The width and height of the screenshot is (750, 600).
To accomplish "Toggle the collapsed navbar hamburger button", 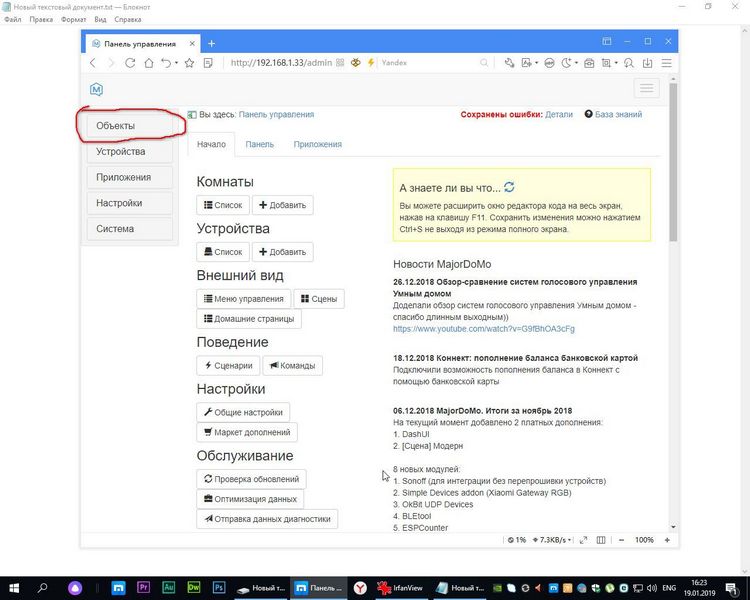I will 647,88.
